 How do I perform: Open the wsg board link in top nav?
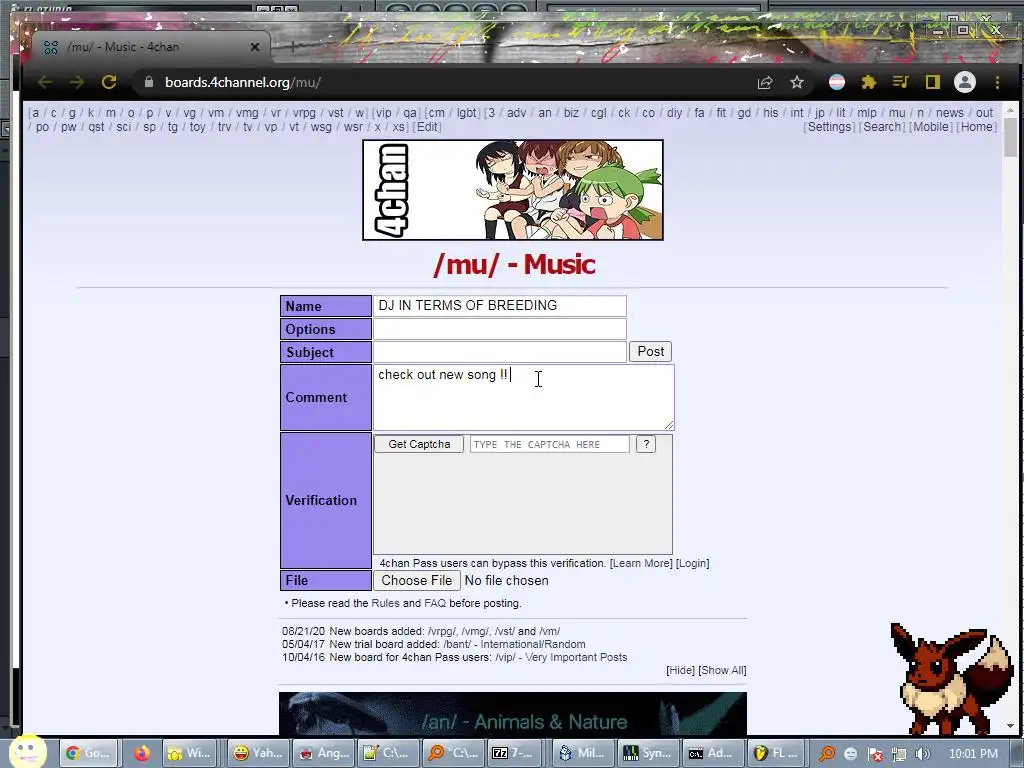click(321, 127)
